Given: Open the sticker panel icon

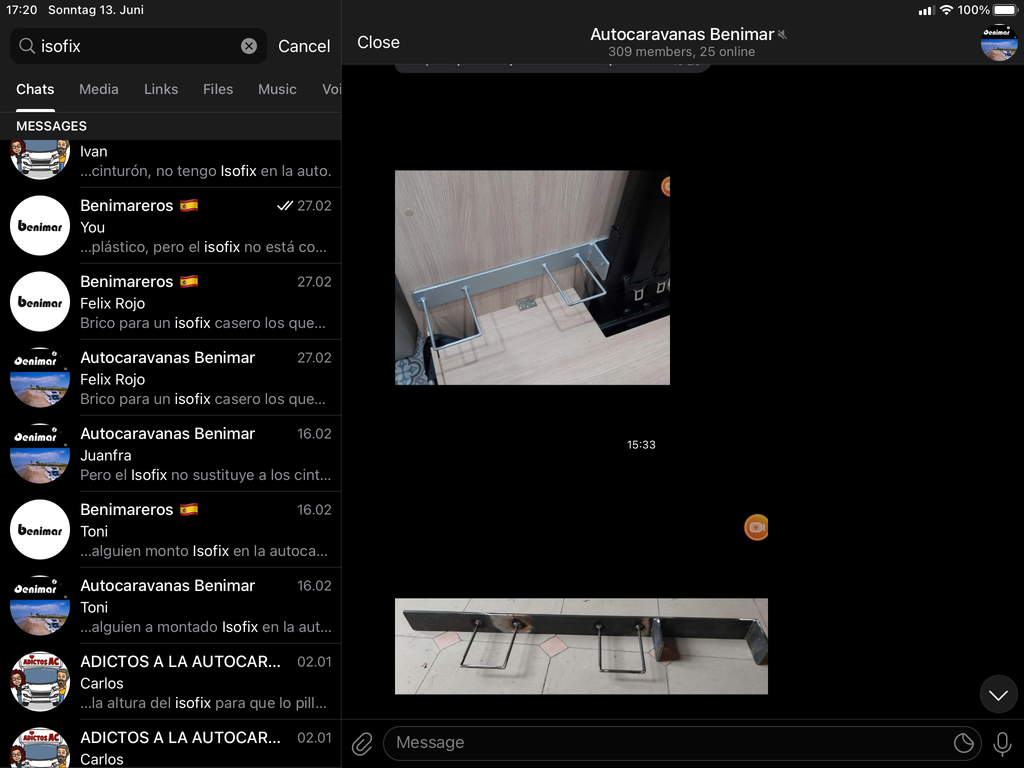Looking at the screenshot, I should point(964,743).
